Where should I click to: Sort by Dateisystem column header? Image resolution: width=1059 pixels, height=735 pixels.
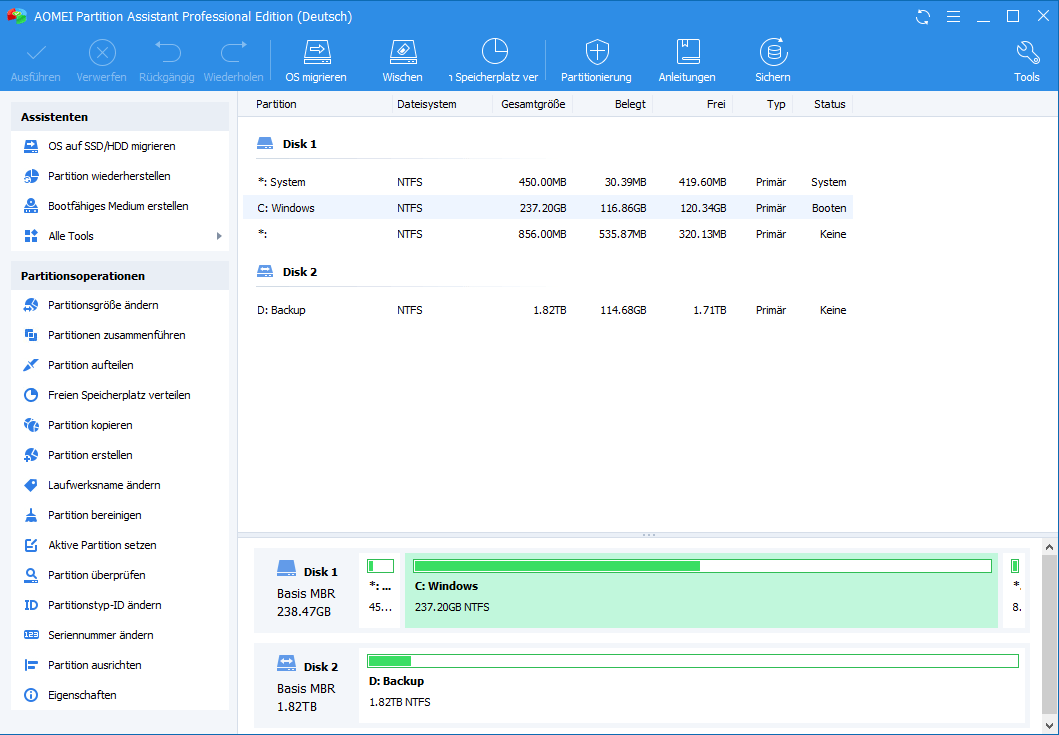pyautogui.click(x=427, y=104)
